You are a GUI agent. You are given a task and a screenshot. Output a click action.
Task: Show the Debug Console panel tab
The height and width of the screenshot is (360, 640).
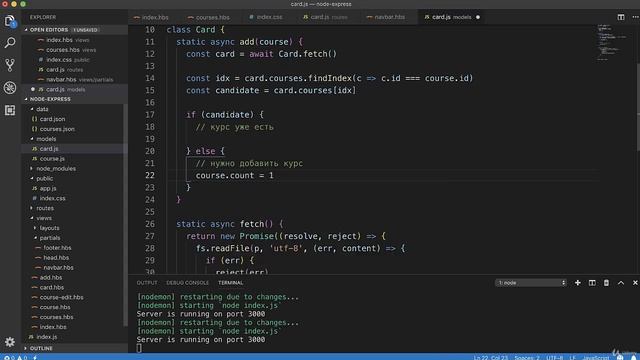(x=187, y=283)
